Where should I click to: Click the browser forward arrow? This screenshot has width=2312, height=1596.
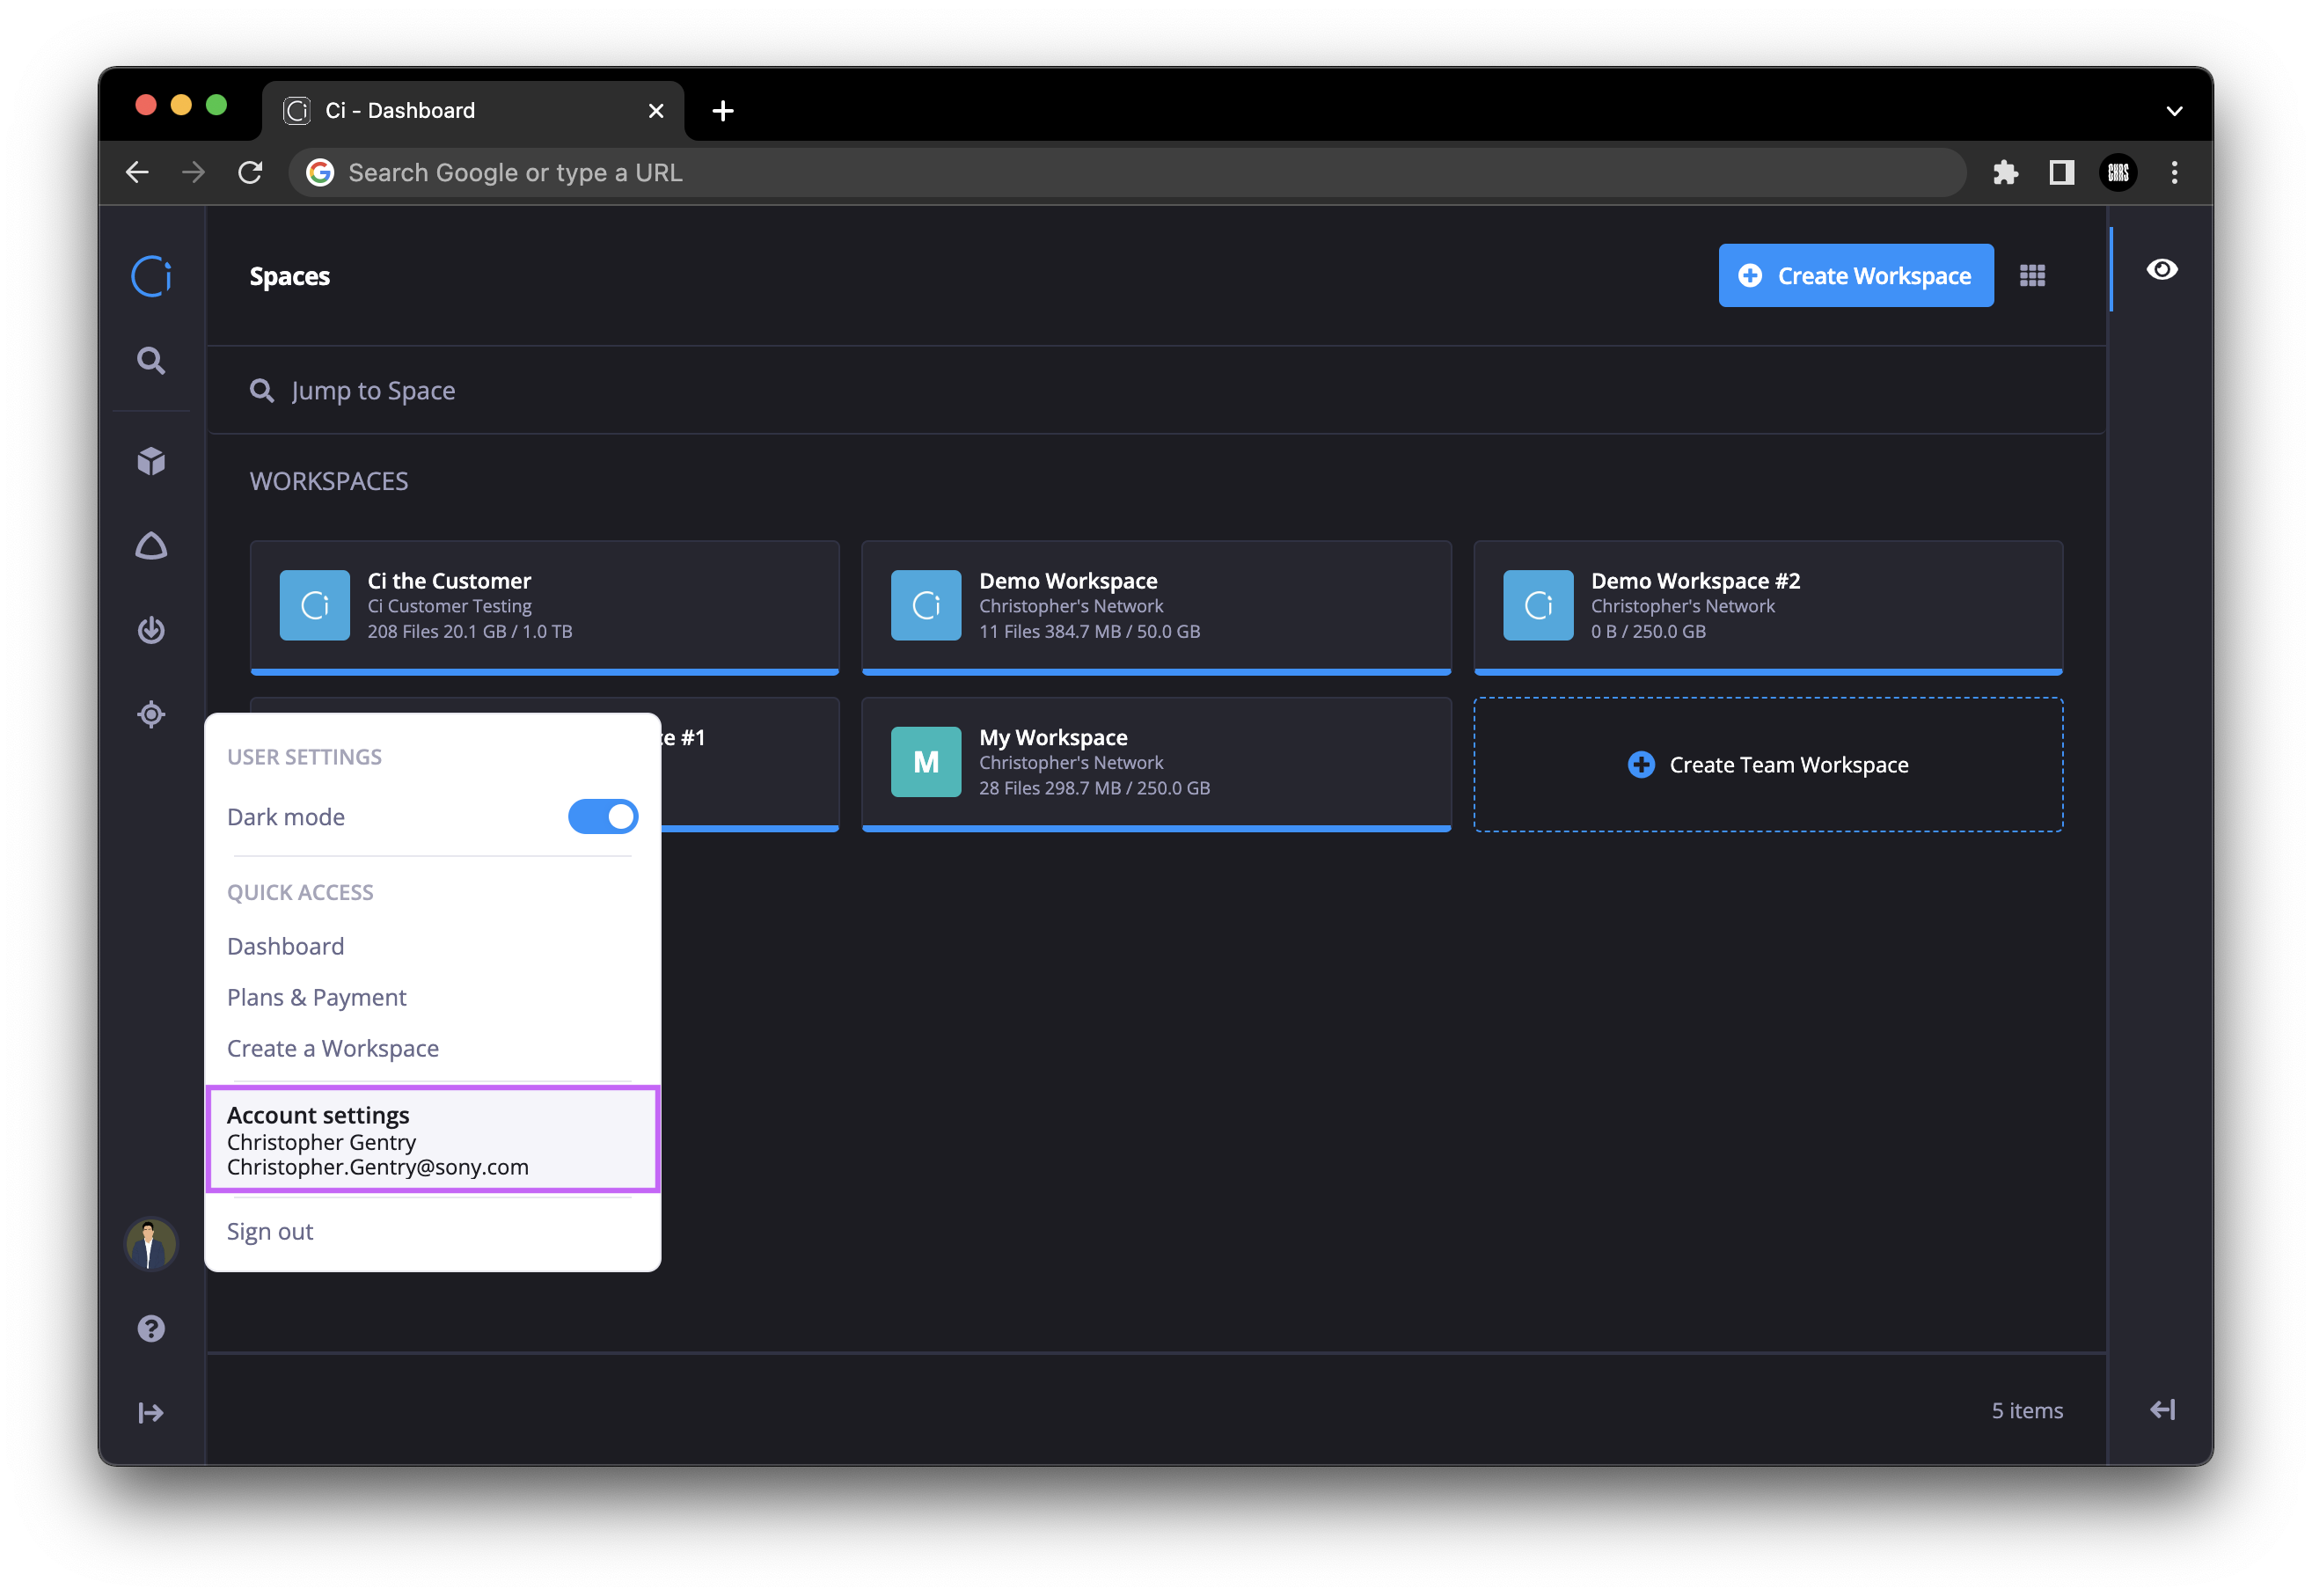point(193,173)
